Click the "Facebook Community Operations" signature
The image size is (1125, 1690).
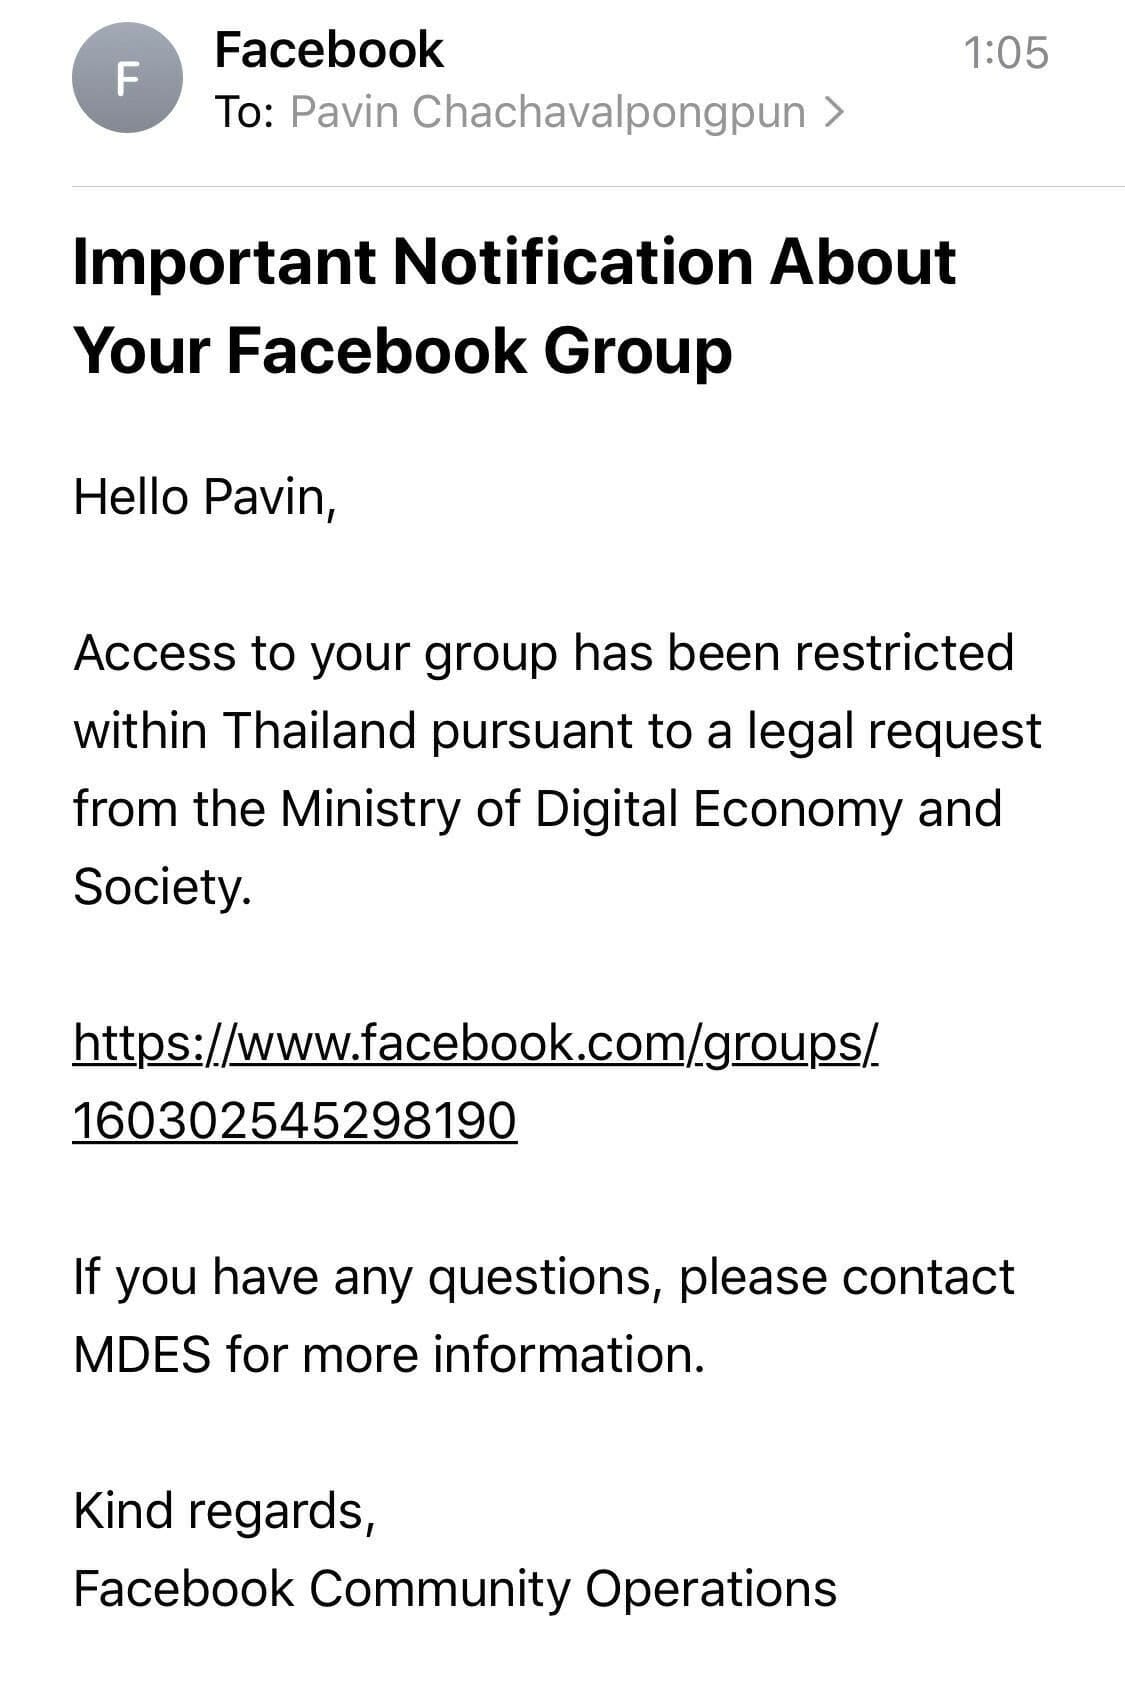(x=455, y=1589)
